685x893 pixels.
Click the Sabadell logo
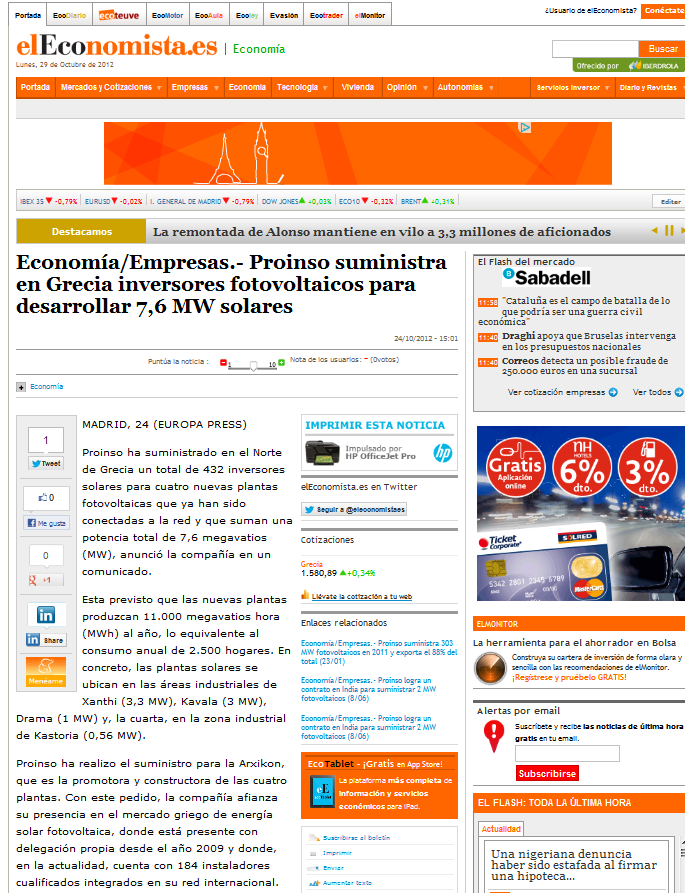click(x=546, y=277)
